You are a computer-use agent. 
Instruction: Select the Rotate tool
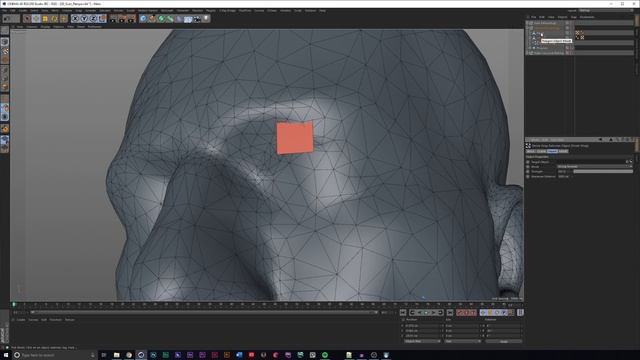[x=54, y=19]
